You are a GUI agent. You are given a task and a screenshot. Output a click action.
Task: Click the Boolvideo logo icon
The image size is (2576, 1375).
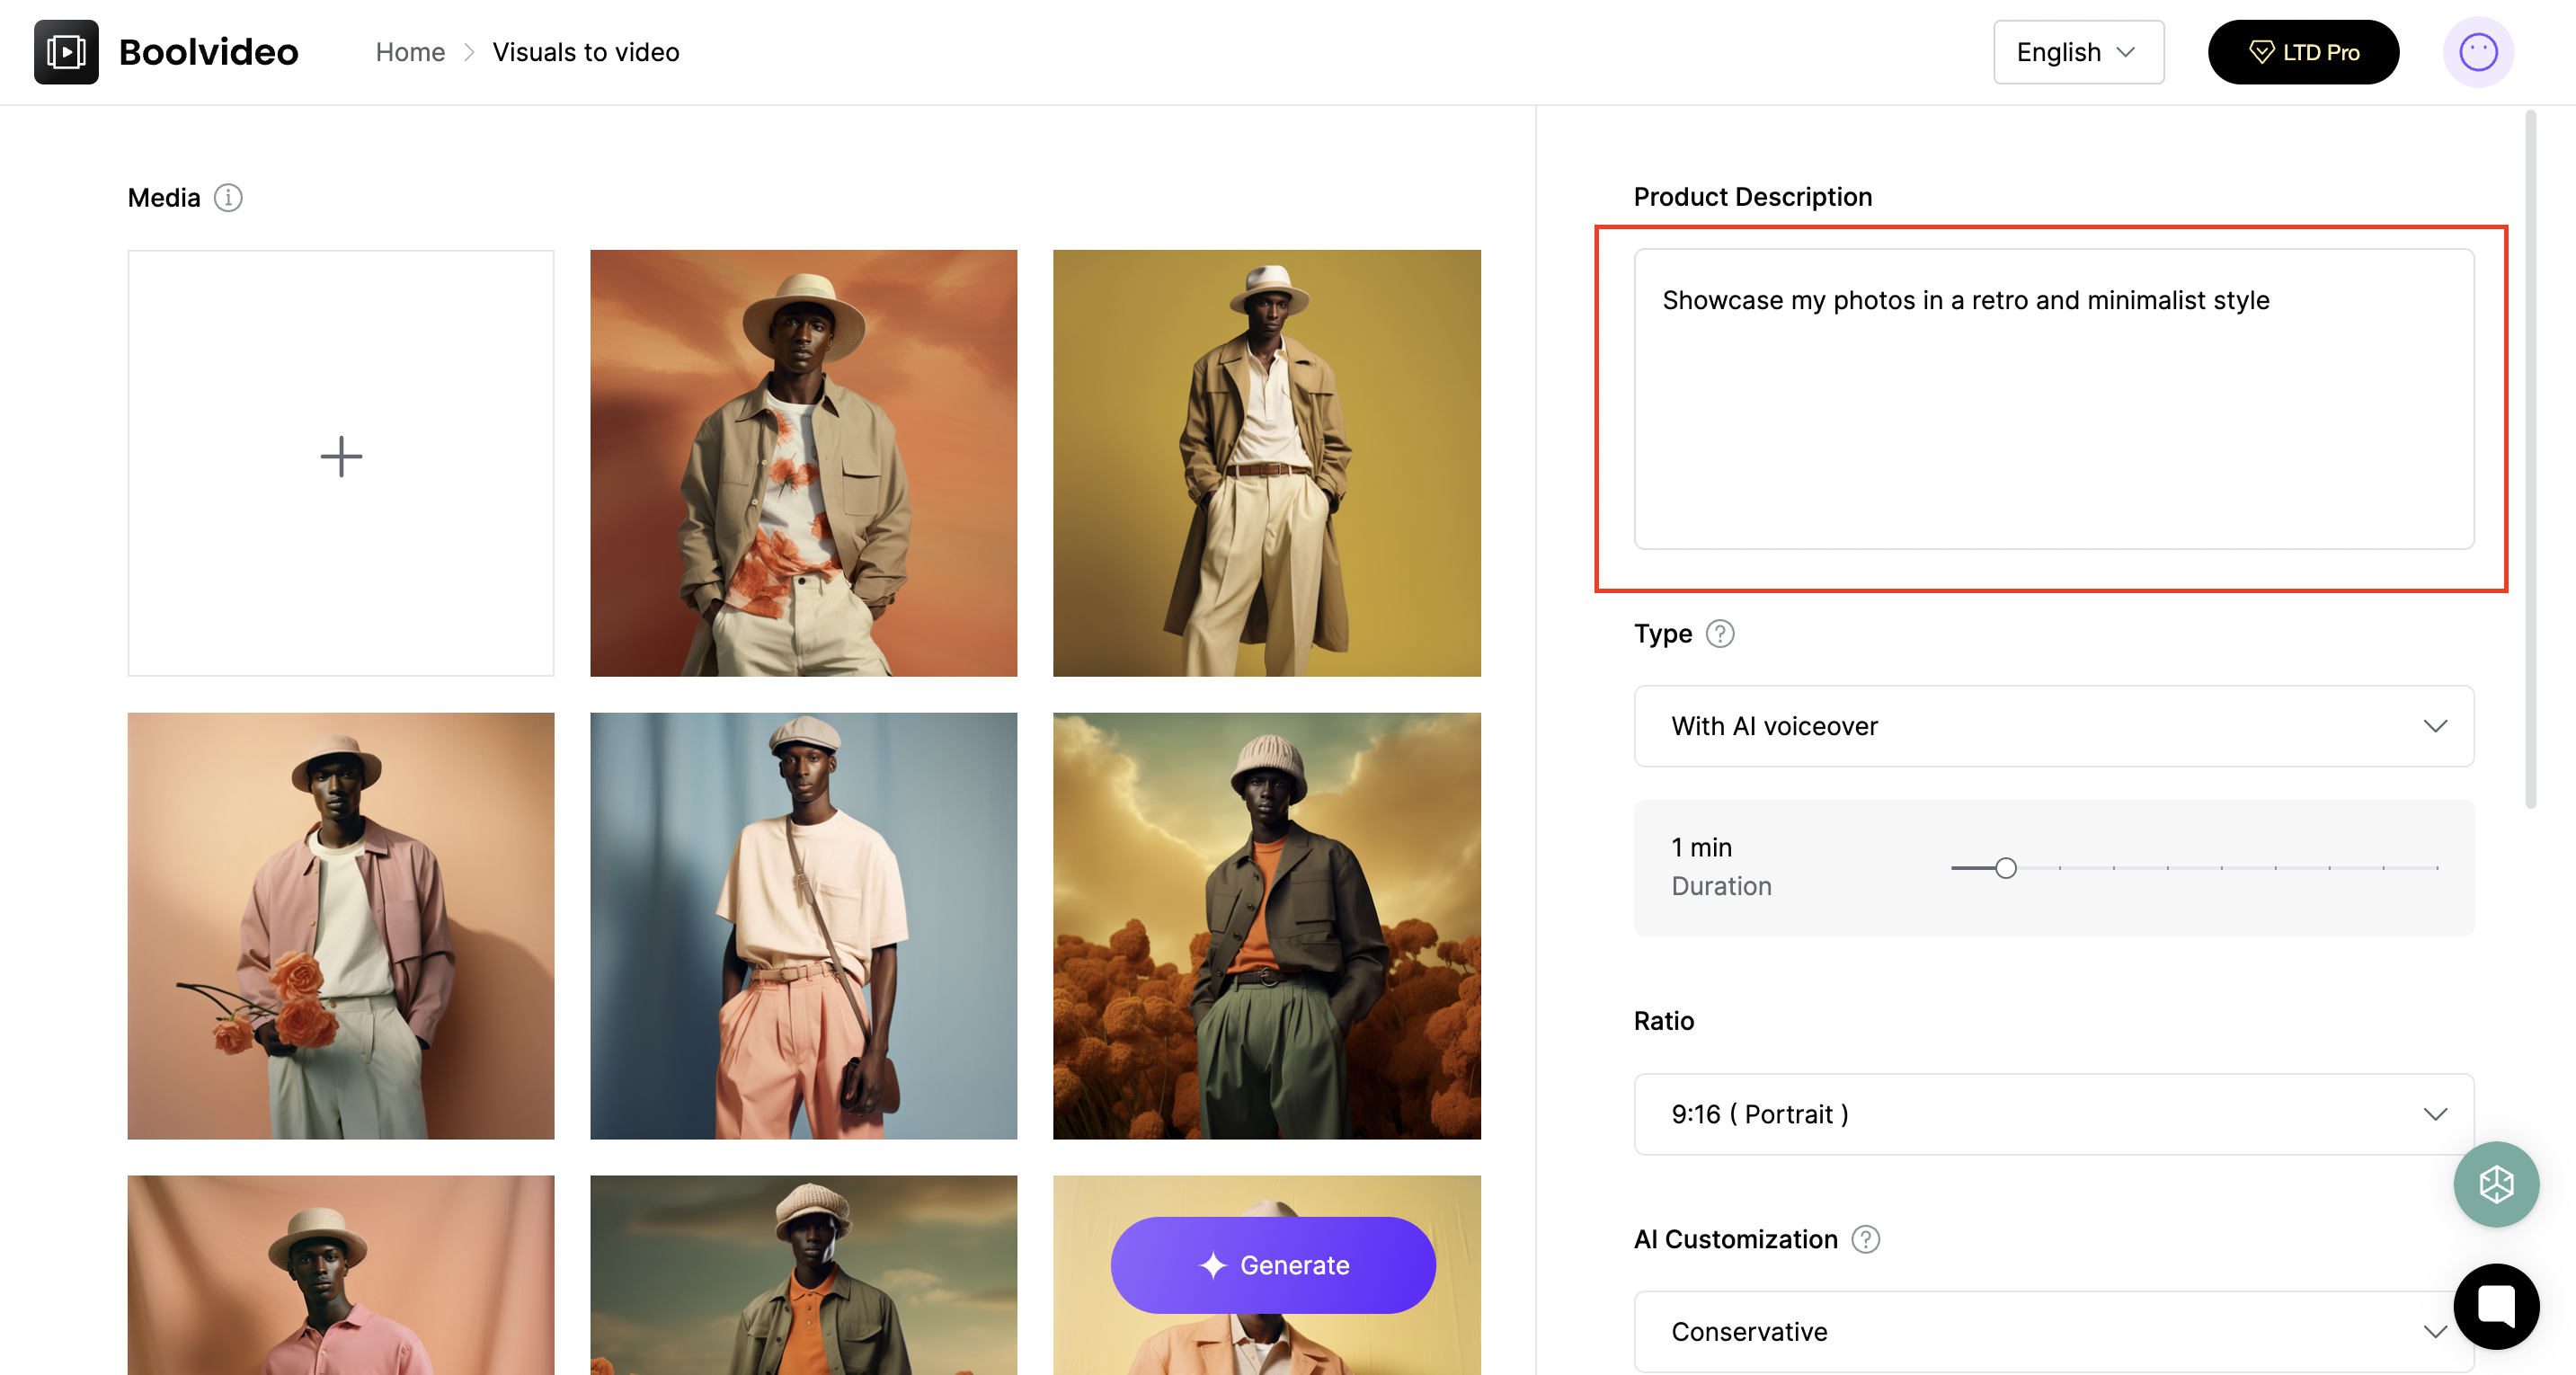coord(66,52)
